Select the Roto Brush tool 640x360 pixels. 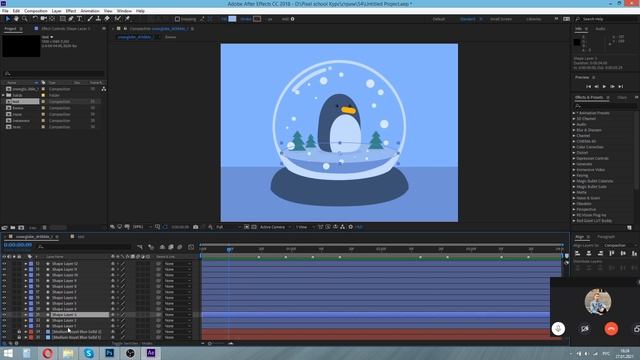tap(118, 19)
